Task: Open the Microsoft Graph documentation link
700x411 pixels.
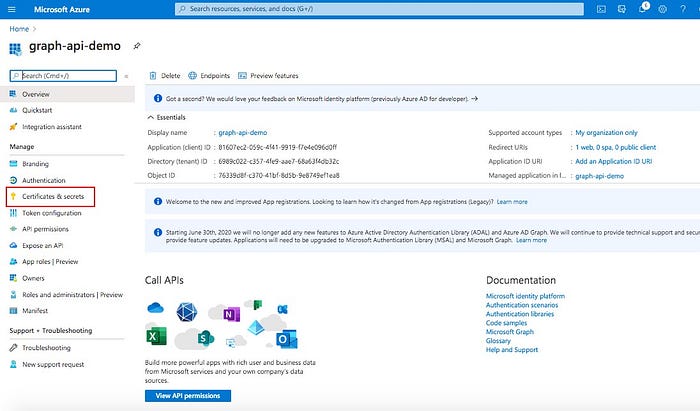Action: [x=510, y=332]
